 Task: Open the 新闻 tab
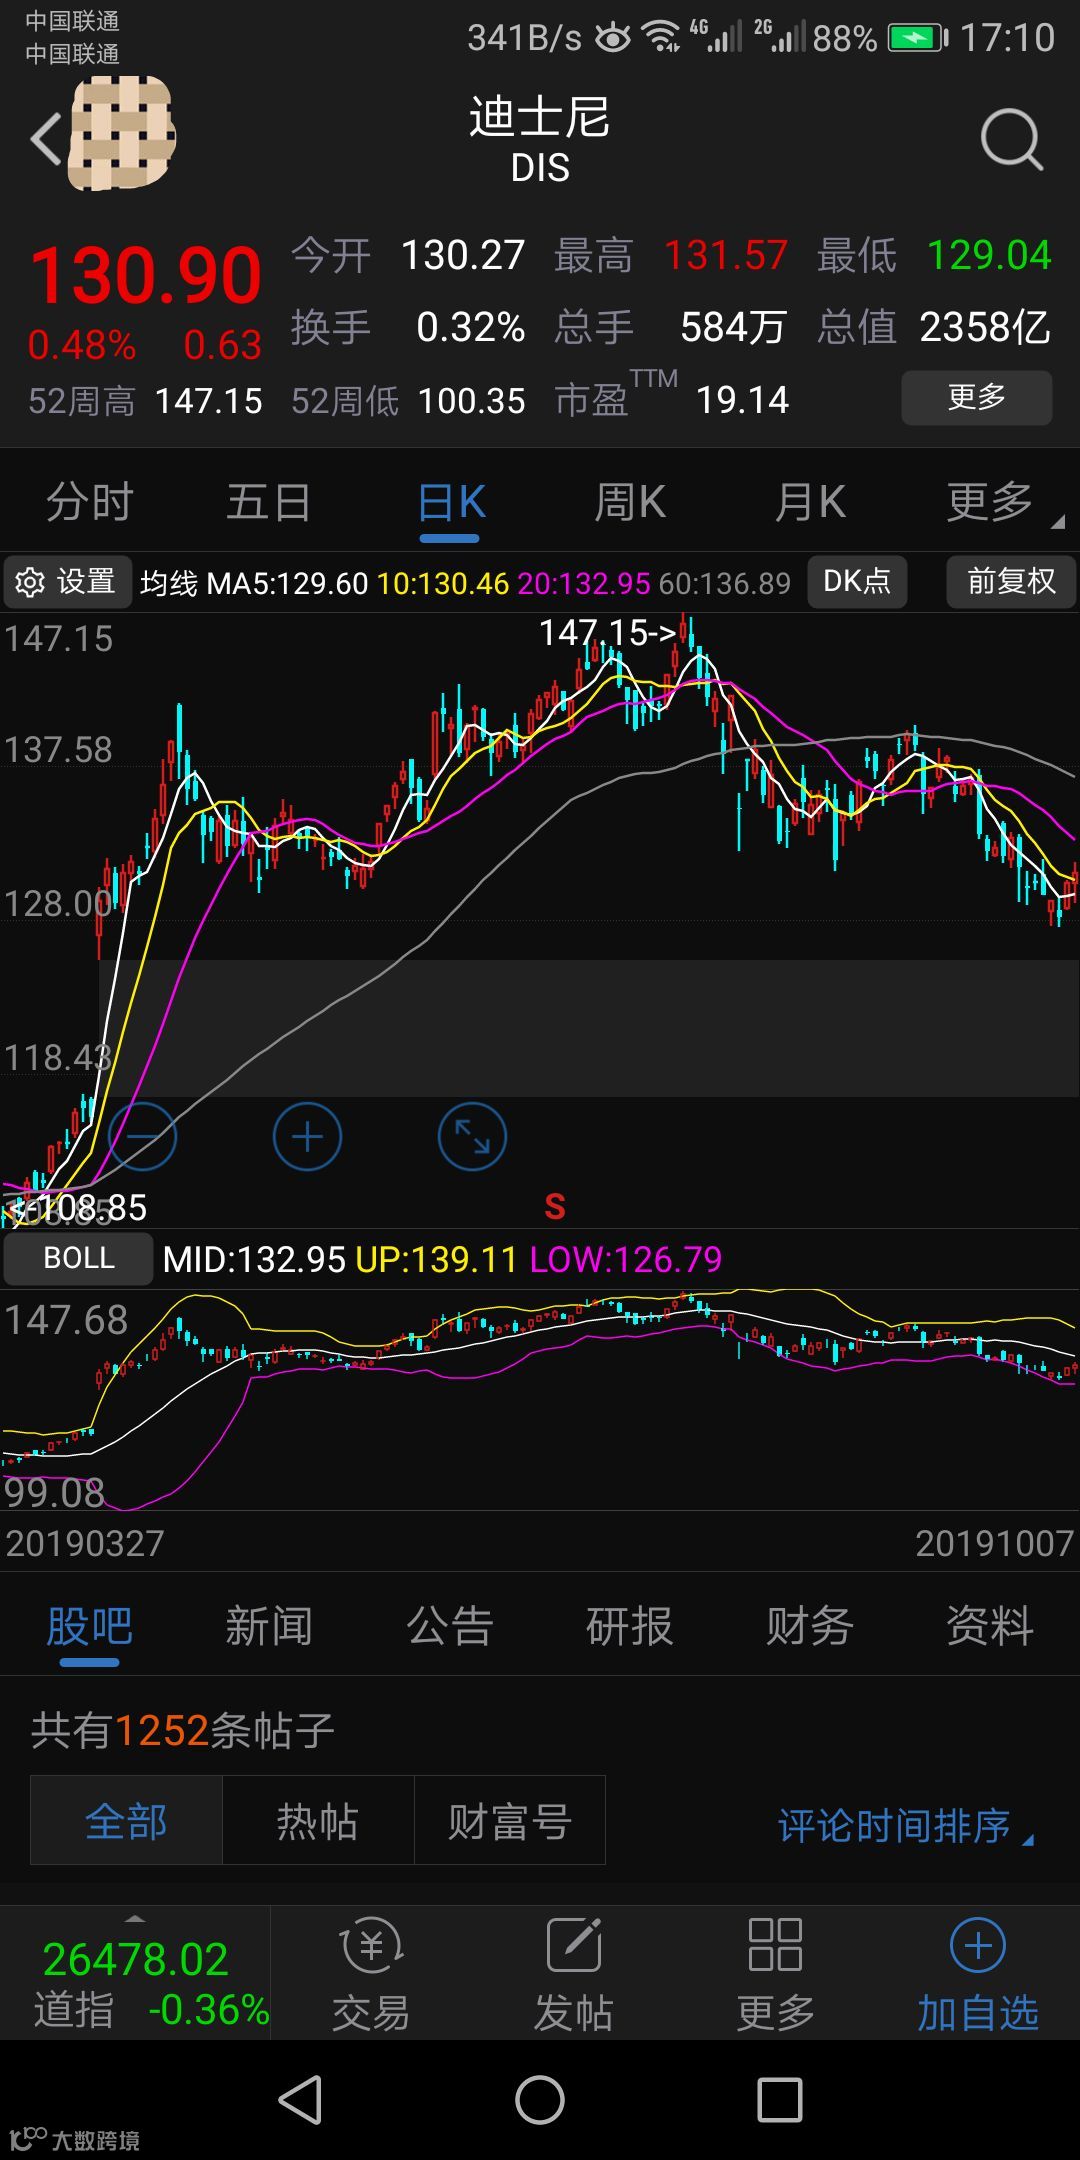pos(269,1626)
